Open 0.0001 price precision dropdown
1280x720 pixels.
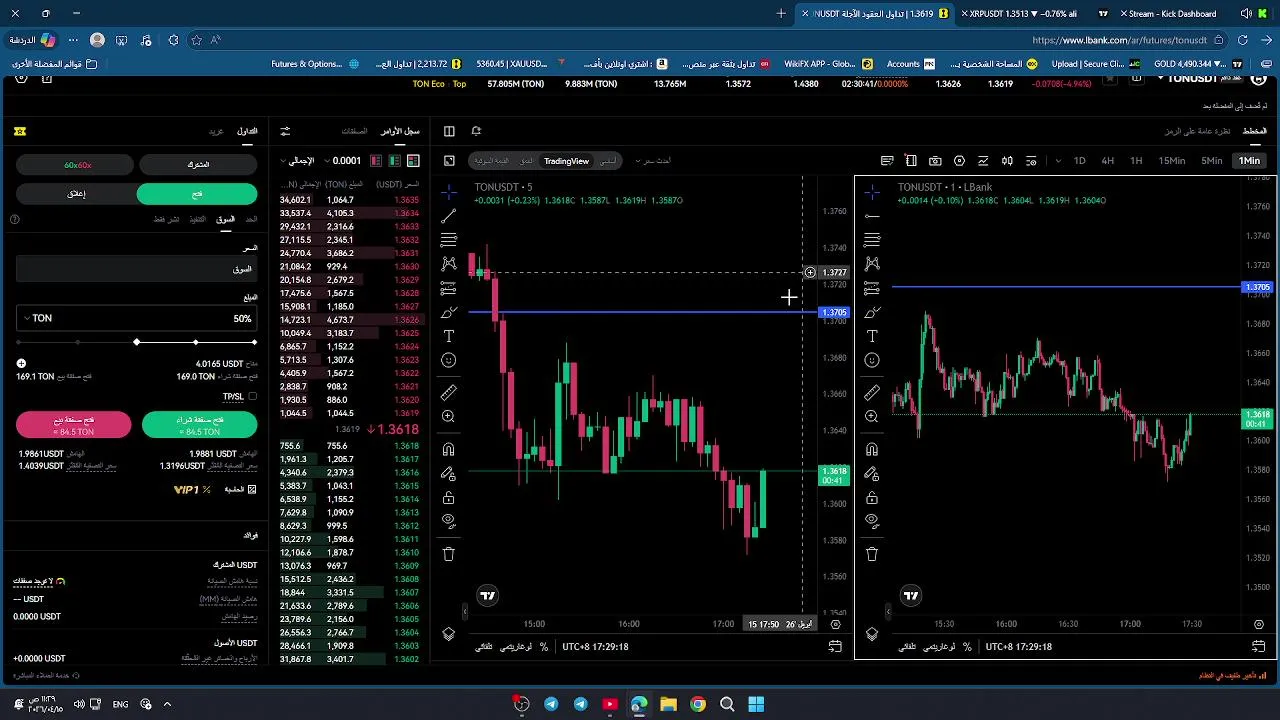coord(343,161)
